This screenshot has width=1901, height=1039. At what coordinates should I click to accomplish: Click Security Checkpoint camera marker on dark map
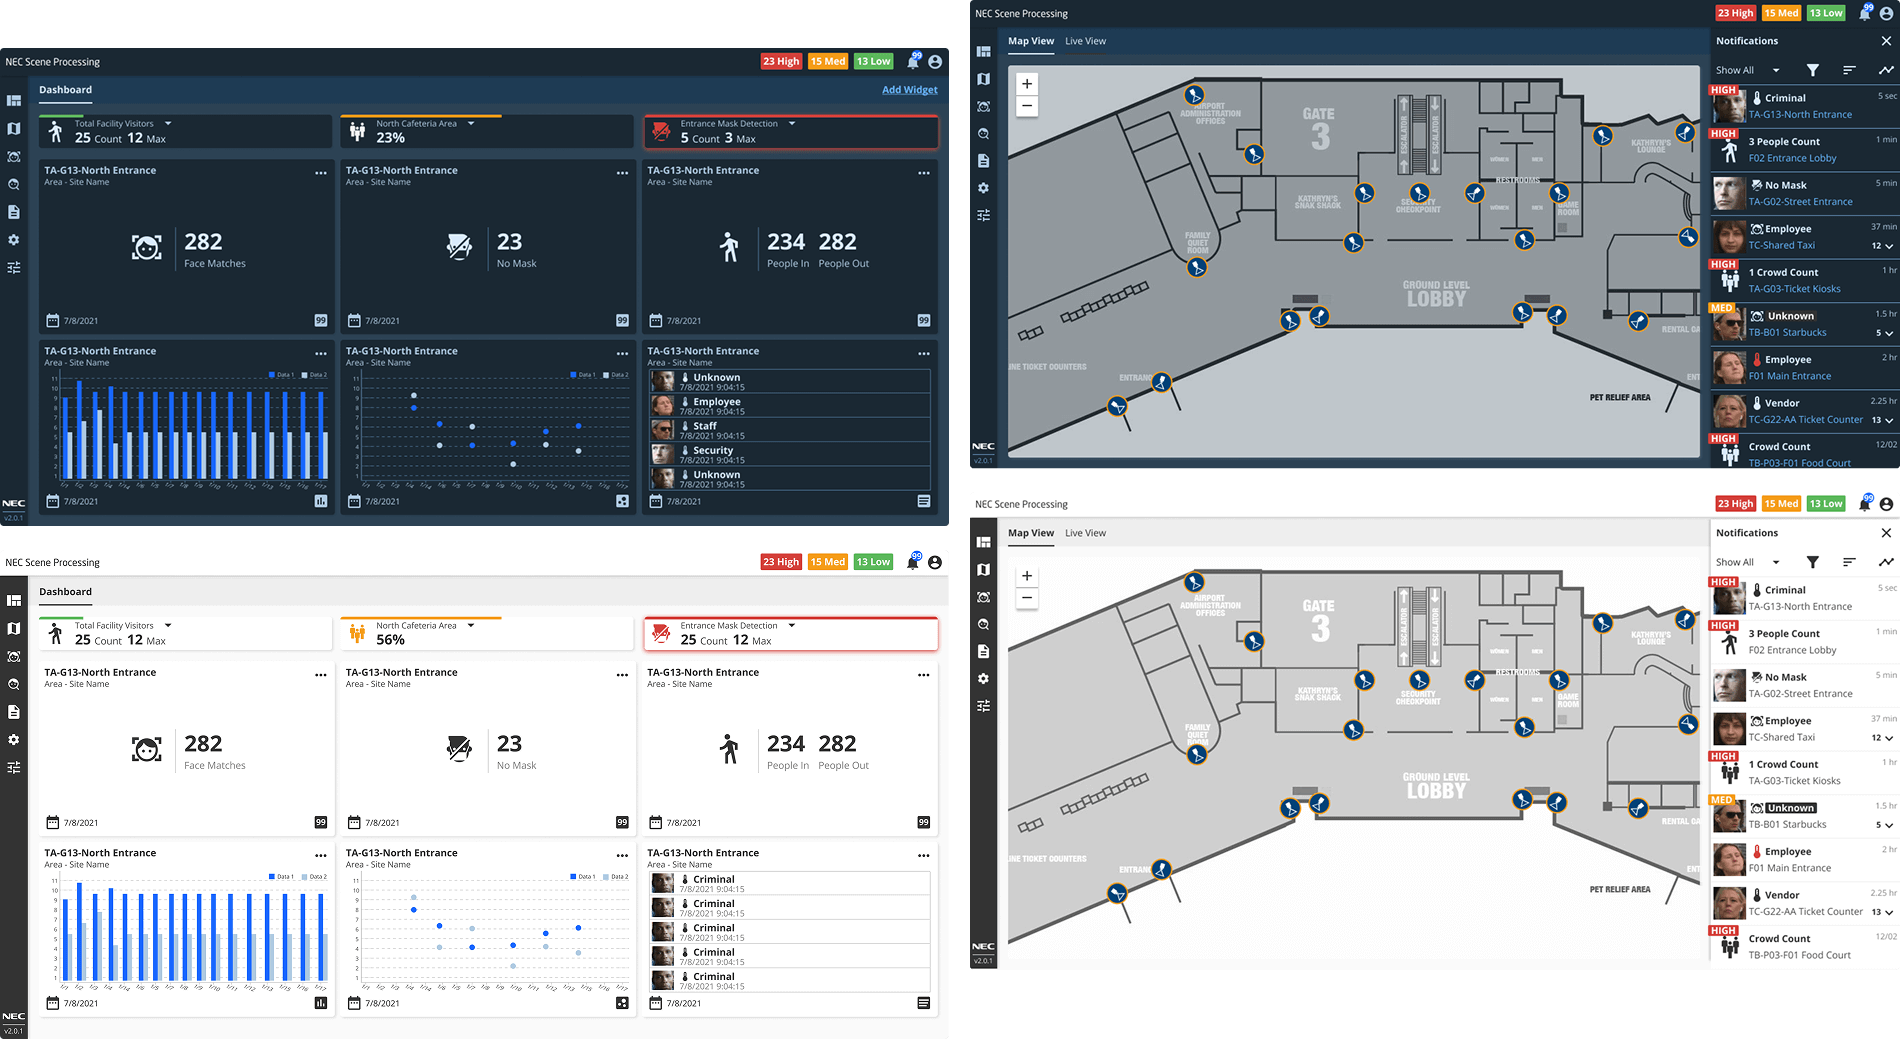[1420, 193]
